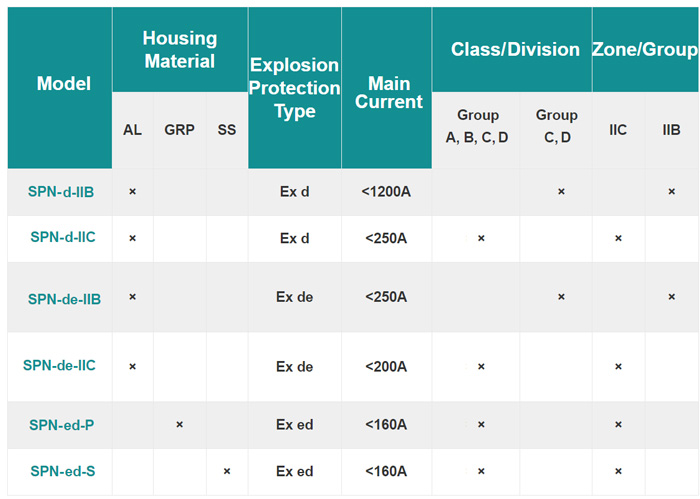
Task: Open the SPN-ed-P model link
Action: coord(62,425)
